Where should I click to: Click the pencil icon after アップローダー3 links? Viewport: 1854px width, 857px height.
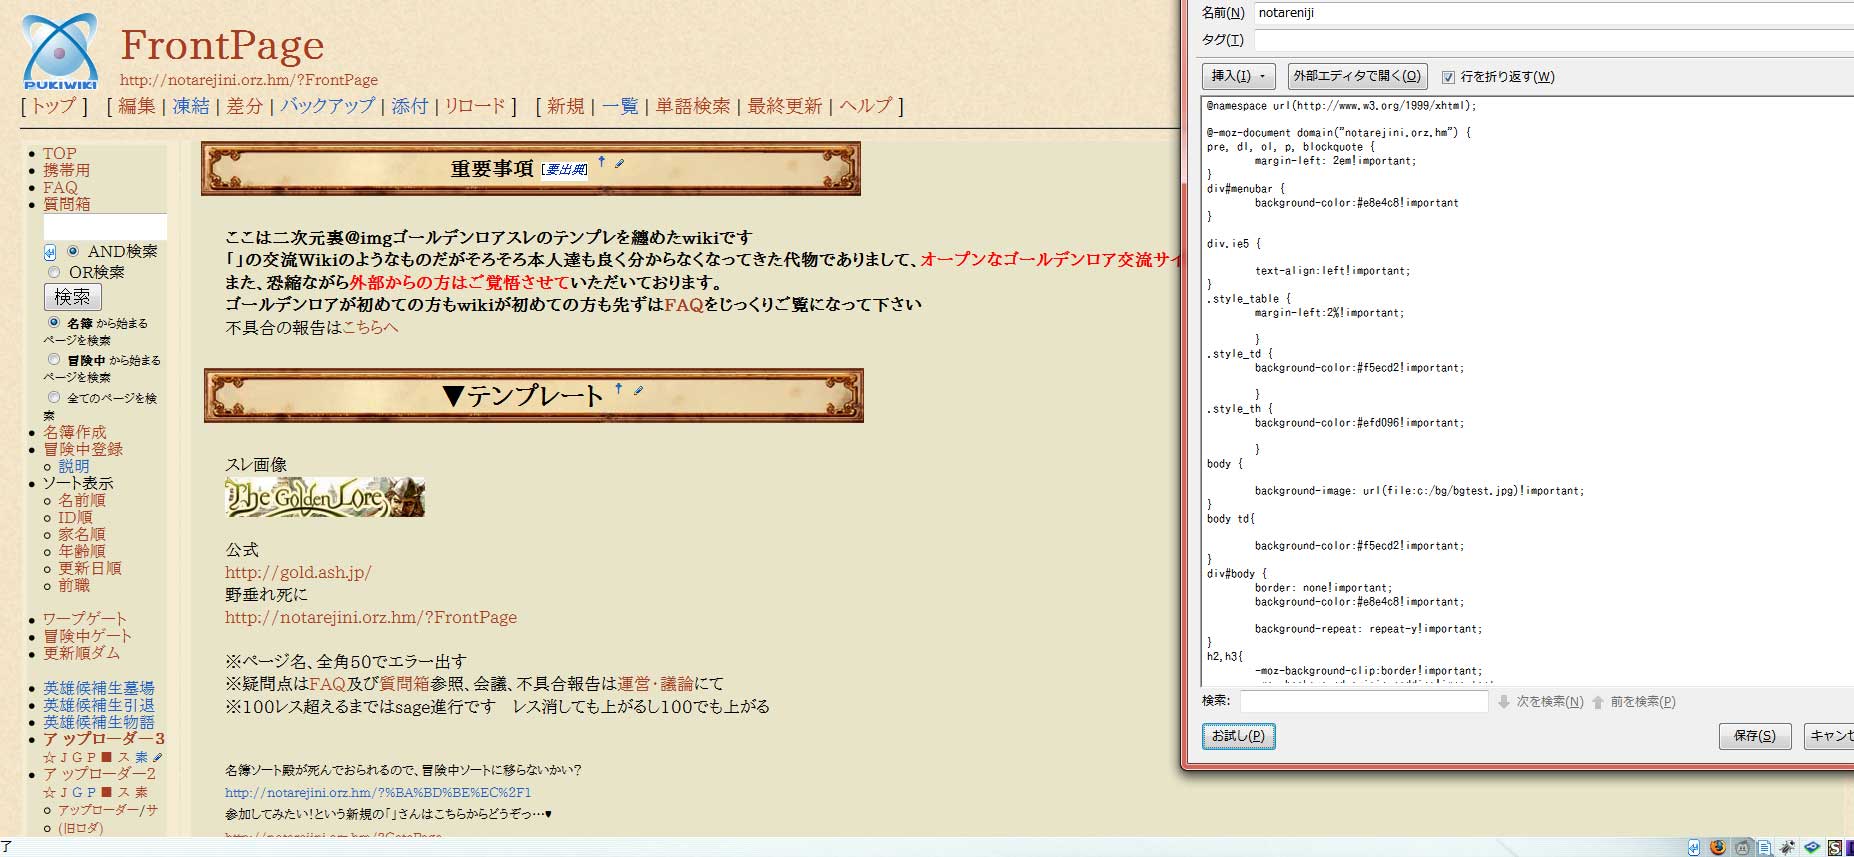click(x=158, y=757)
